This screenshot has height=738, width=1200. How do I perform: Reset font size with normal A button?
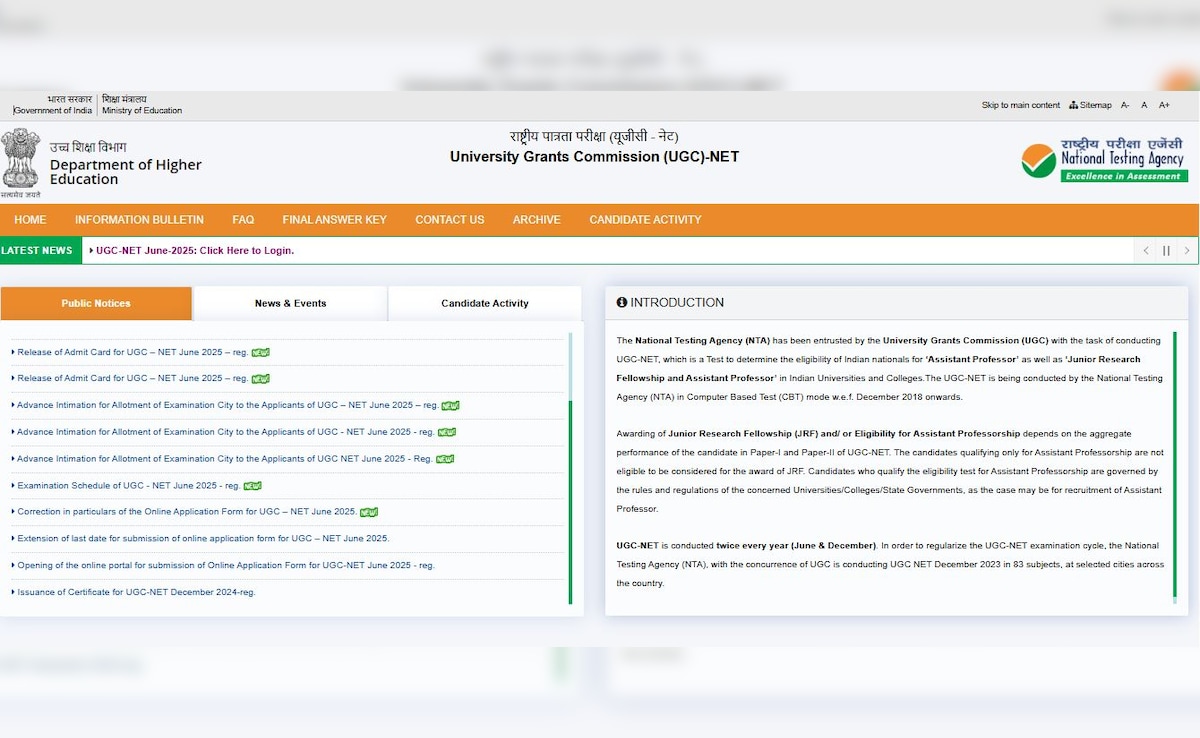[x=1144, y=105]
